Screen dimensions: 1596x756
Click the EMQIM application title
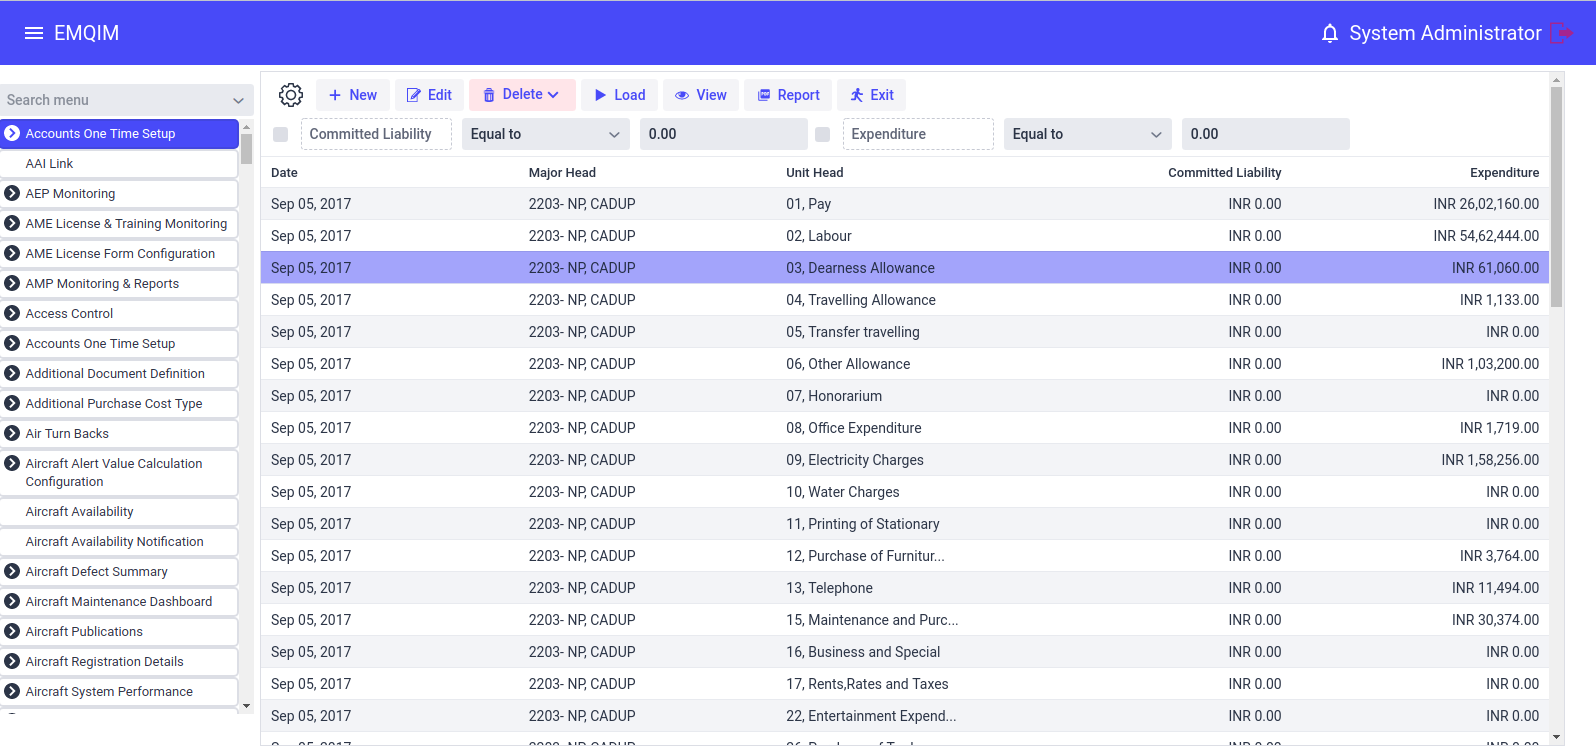tap(86, 33)
